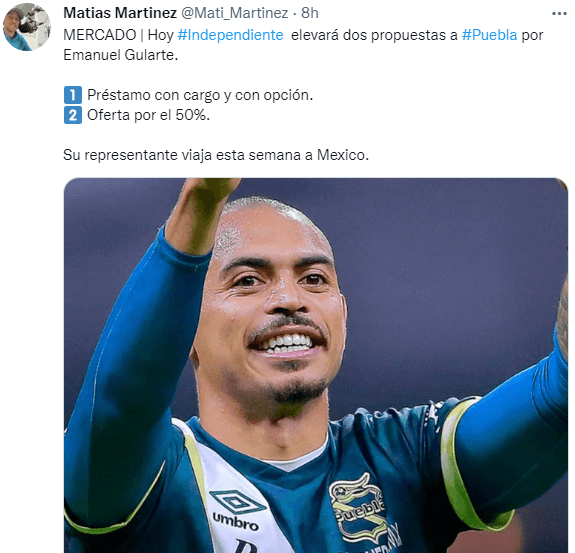
Task: Click the keycap number 2 emoji
Action: (73, 115)
